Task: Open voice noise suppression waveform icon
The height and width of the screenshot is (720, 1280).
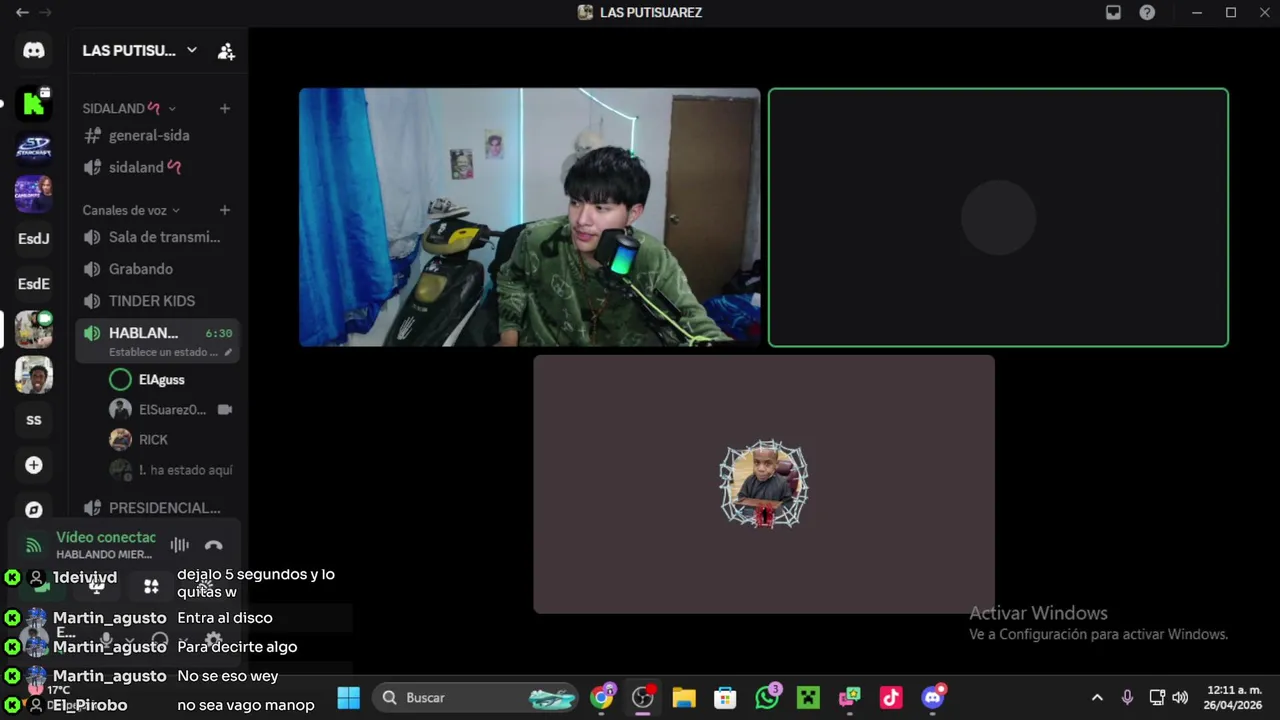Action: click(x=179, y=545)
